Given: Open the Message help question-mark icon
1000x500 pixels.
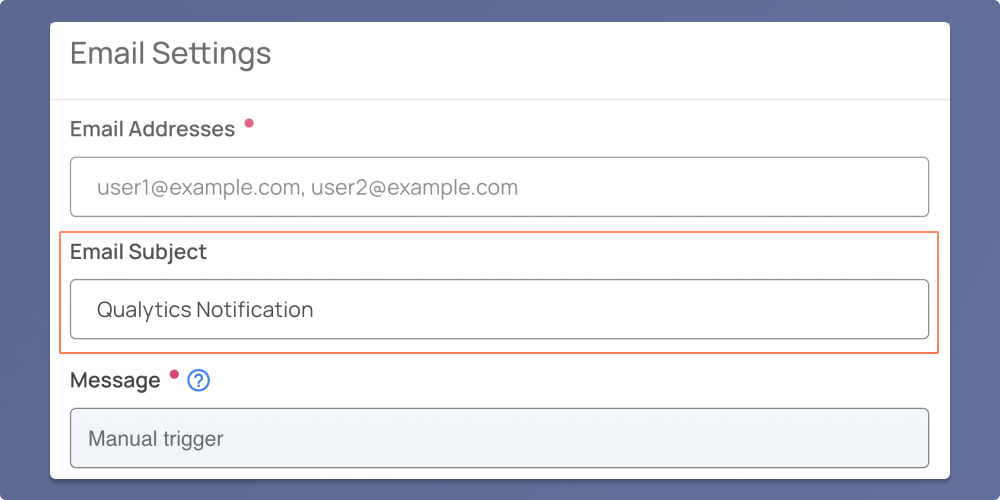Looking at the screenshot, I should point(199,381).
